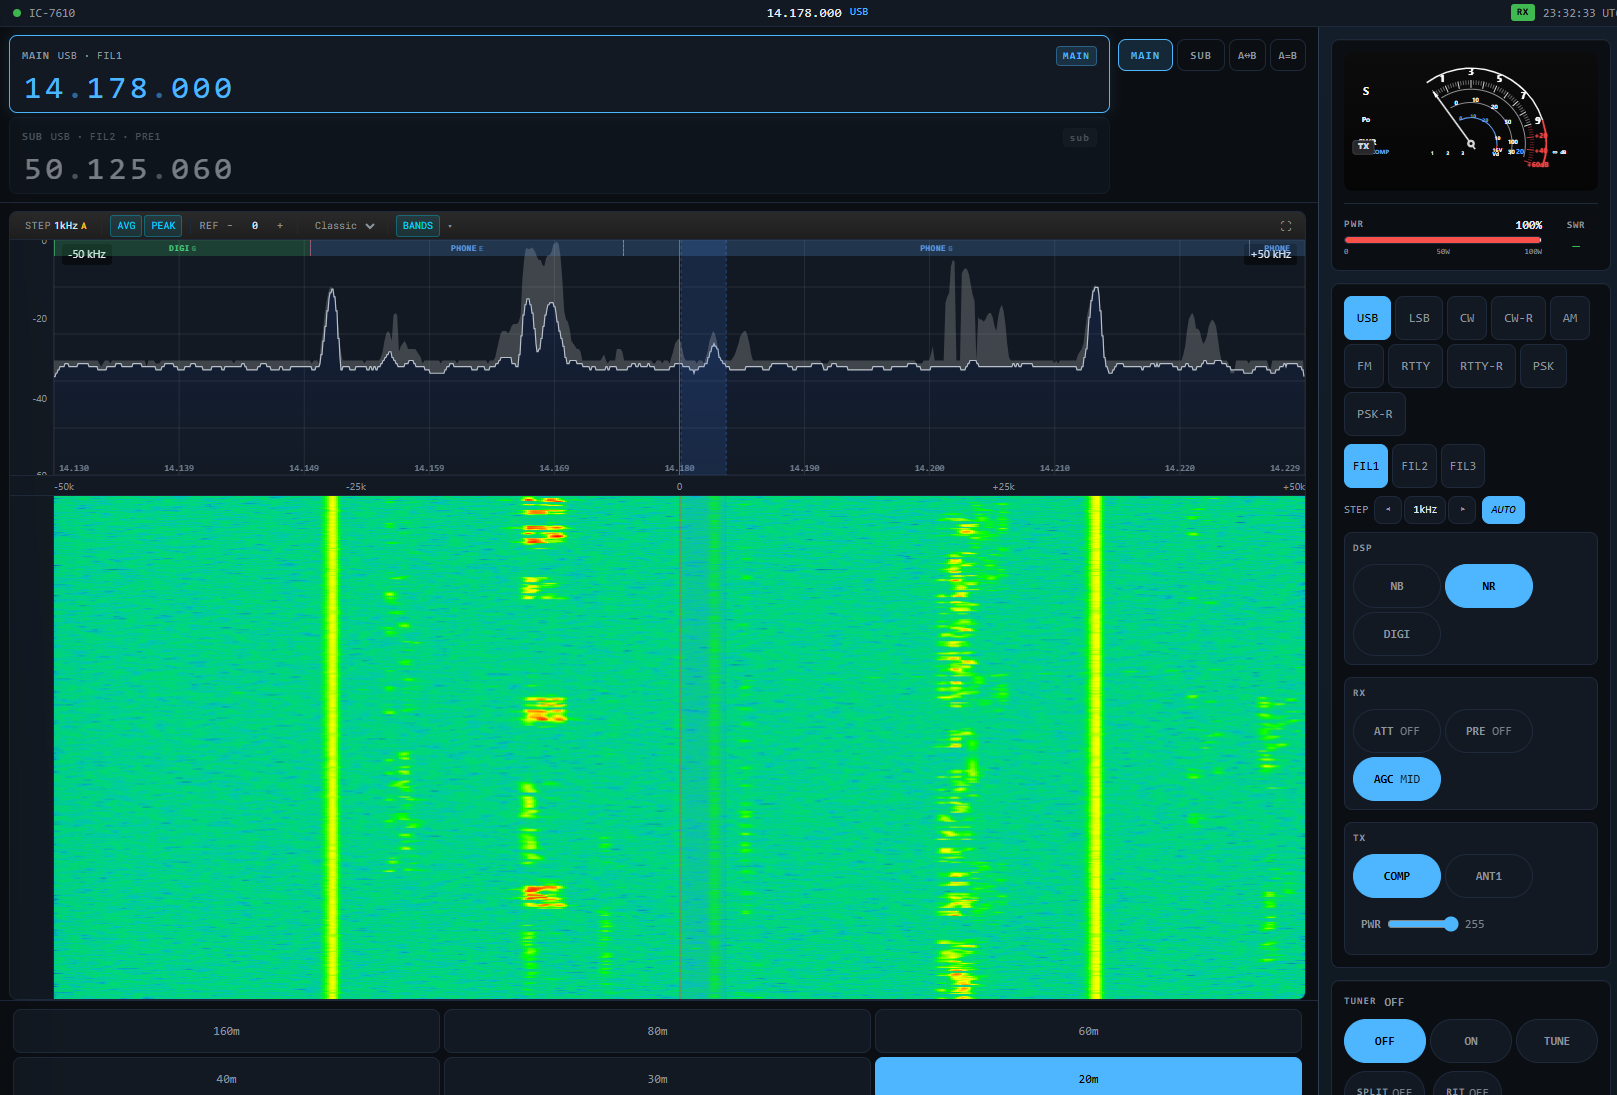Click sub frequency 50.125.060 display
The image size is (1617, 1095).
128,170
